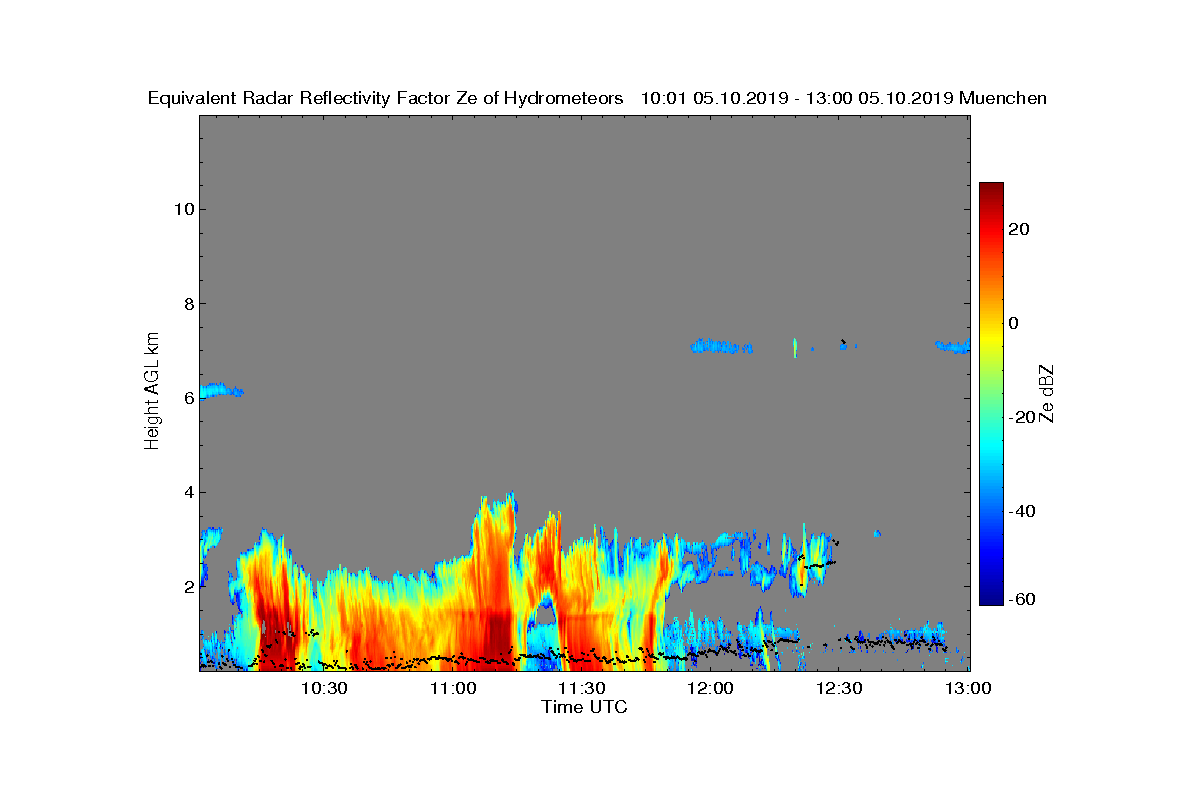Click the colorbar value 0
The width and height of the screenshot is (1200, 800).
coord(1014,323)
